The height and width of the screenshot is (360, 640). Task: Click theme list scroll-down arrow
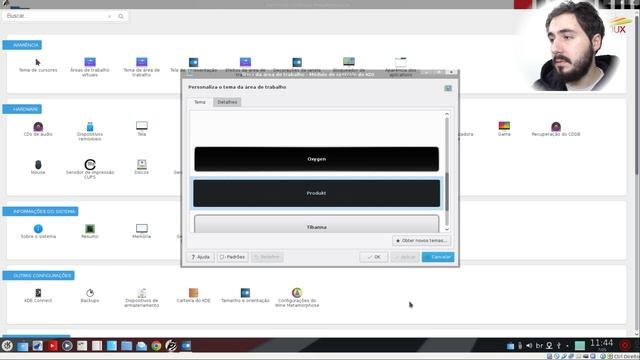(x=447, y=229)
